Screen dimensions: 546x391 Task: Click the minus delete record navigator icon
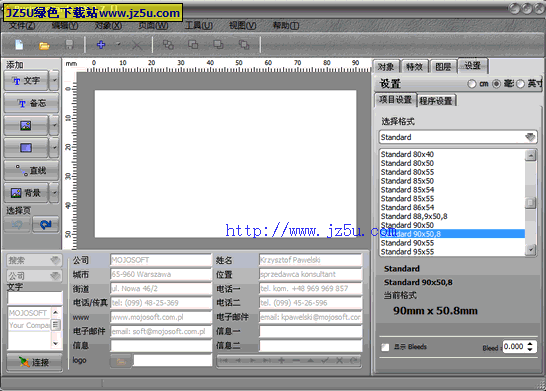(296, 361)
